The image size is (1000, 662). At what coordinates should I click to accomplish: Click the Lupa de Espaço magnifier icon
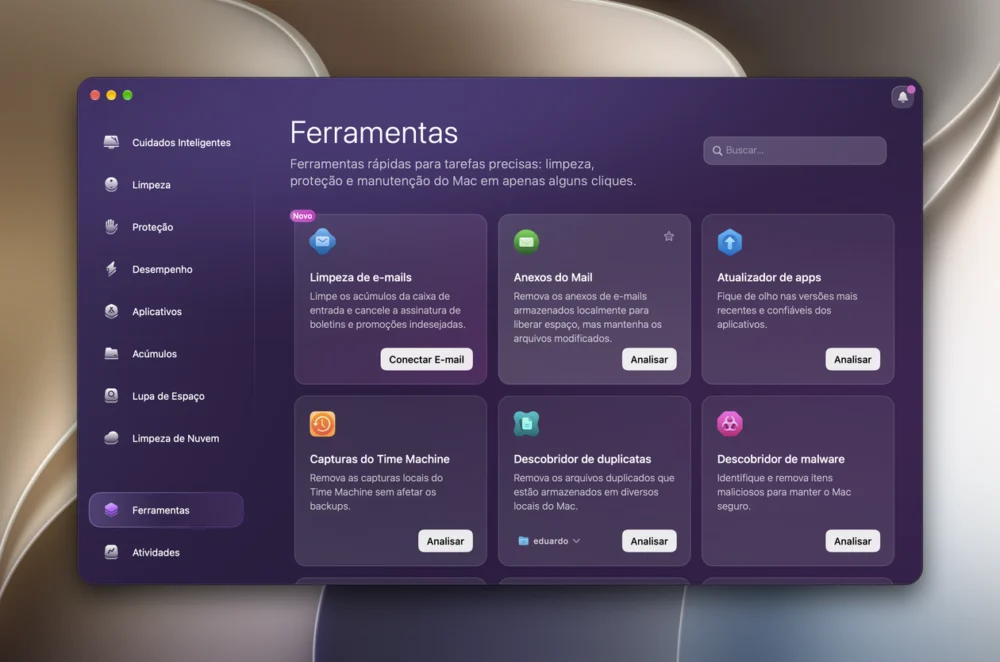[111, 395]
